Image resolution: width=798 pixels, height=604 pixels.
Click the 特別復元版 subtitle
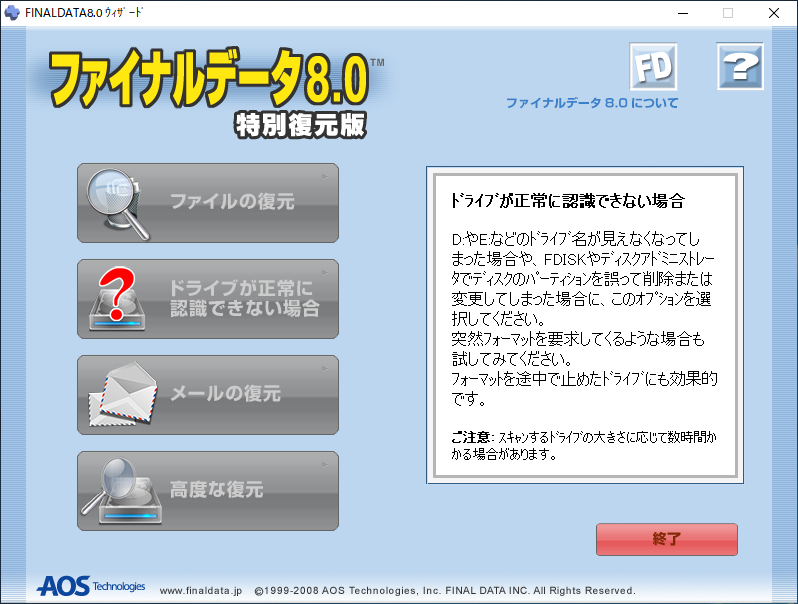[x=301, y=125]
